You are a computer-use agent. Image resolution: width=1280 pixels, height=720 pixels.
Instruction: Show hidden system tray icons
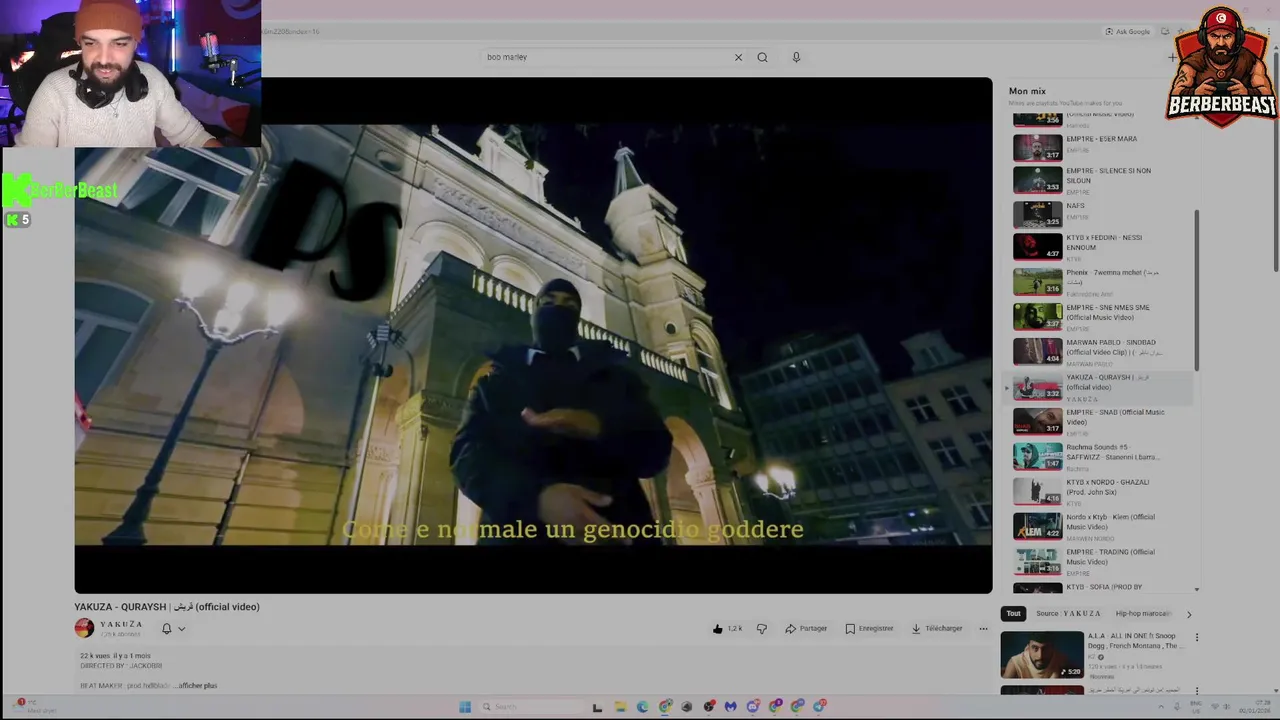point(1161,707)
